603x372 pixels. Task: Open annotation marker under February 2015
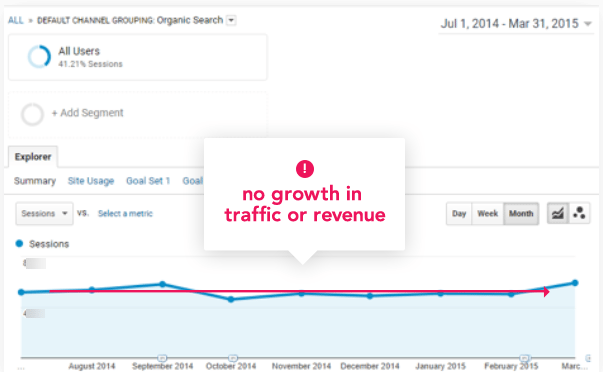(525, 358)
